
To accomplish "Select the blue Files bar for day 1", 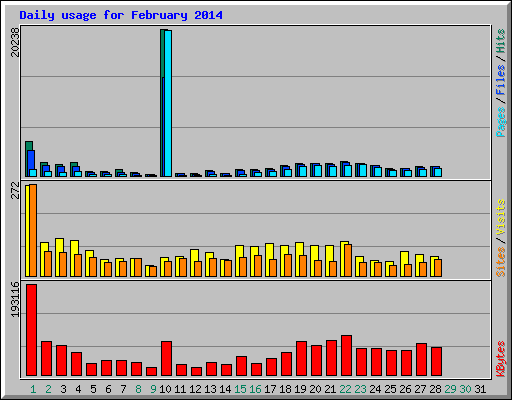I will [31, 160].
